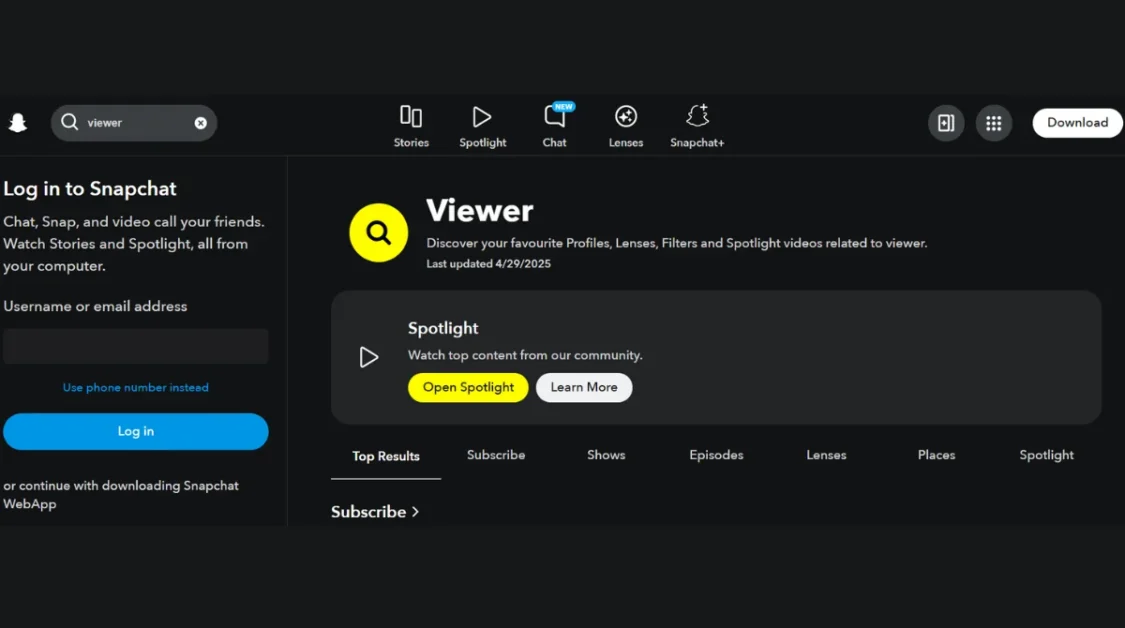This screenshot has width=1125, height=628.
Task: Click the magnifier icon in search box
Action: [x=70, y=122]
